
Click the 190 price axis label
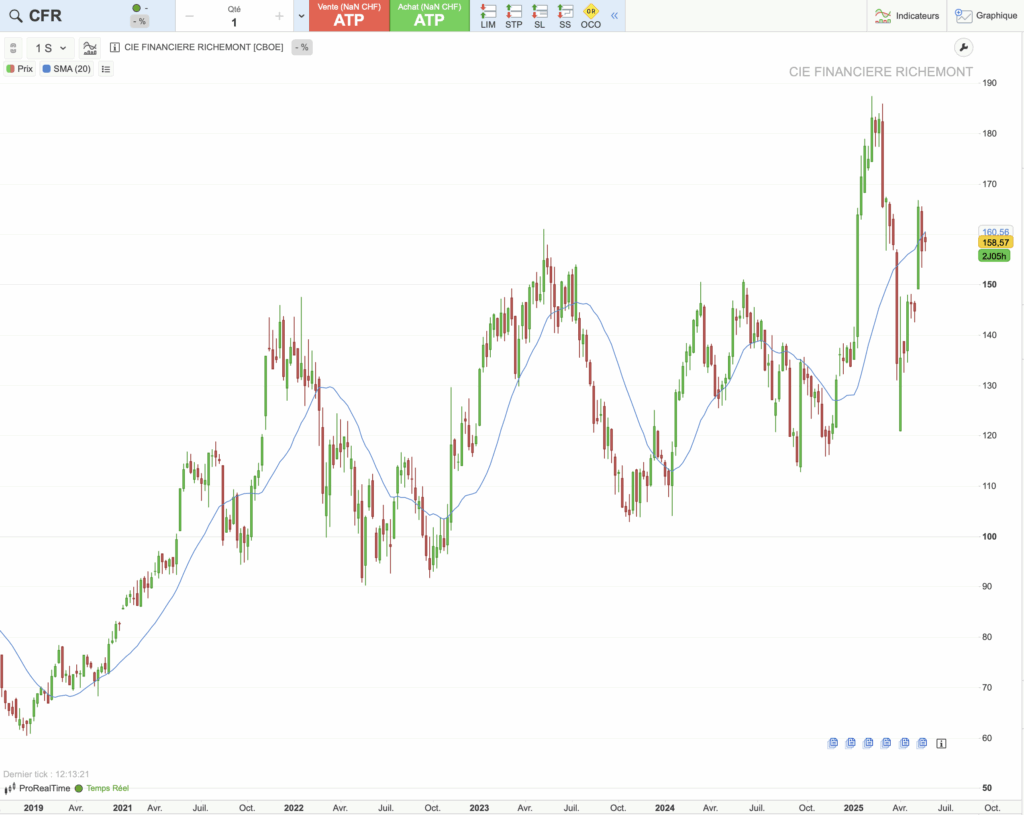pyautogui.click(x=989, y=83)
